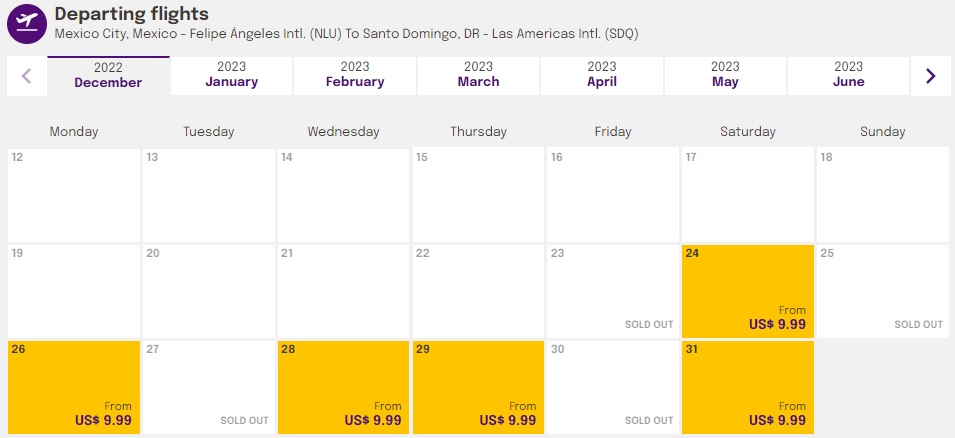
Task: Click the Saturday column header
Action: (748, 132)
